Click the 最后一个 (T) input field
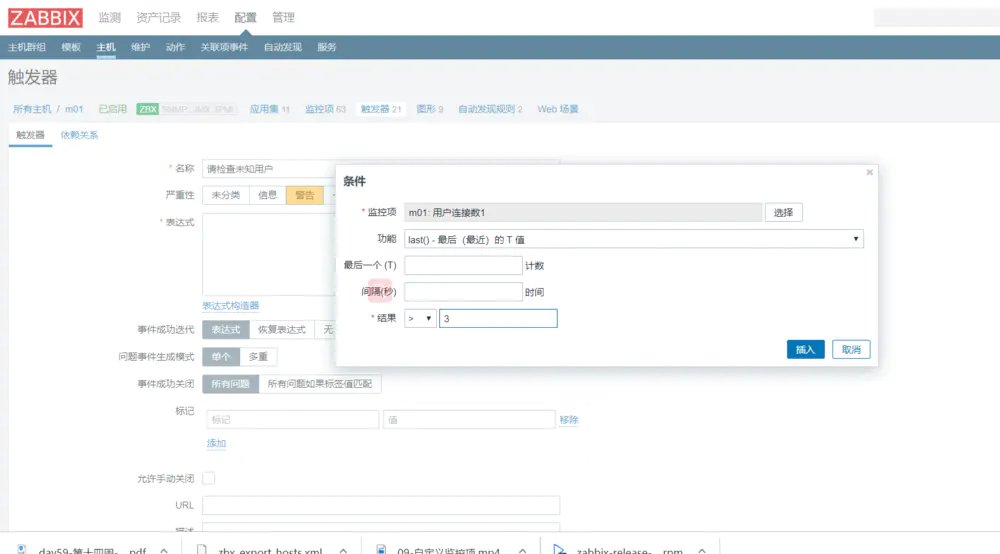 [x=463, y=265]
